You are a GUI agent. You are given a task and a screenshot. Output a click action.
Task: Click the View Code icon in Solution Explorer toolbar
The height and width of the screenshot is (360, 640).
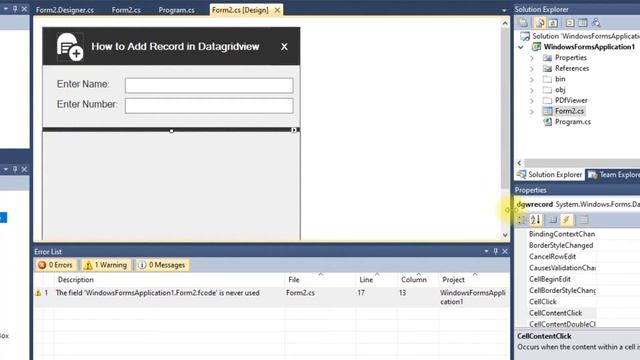point(570,23)
